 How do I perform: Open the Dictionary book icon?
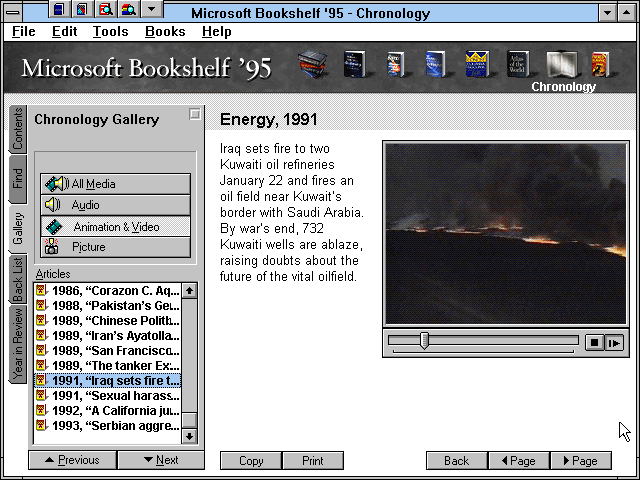click(354, 64)
